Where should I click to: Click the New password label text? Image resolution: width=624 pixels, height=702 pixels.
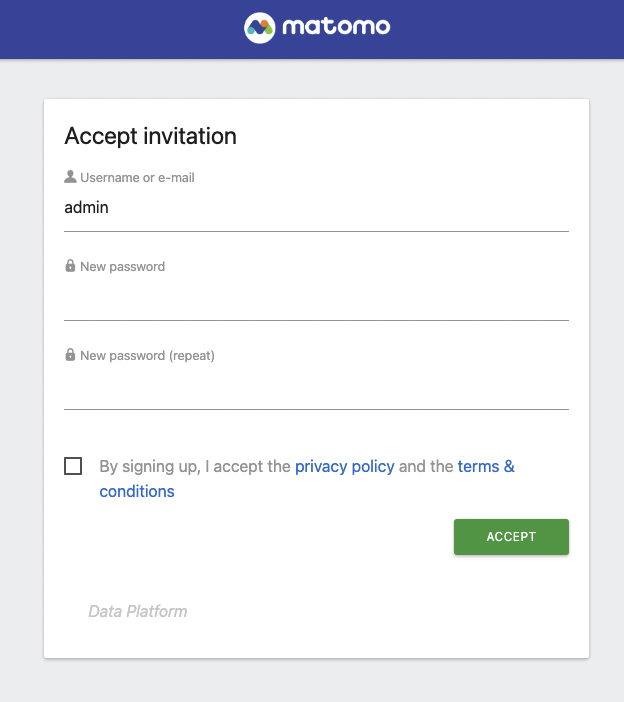coord(122,266)
